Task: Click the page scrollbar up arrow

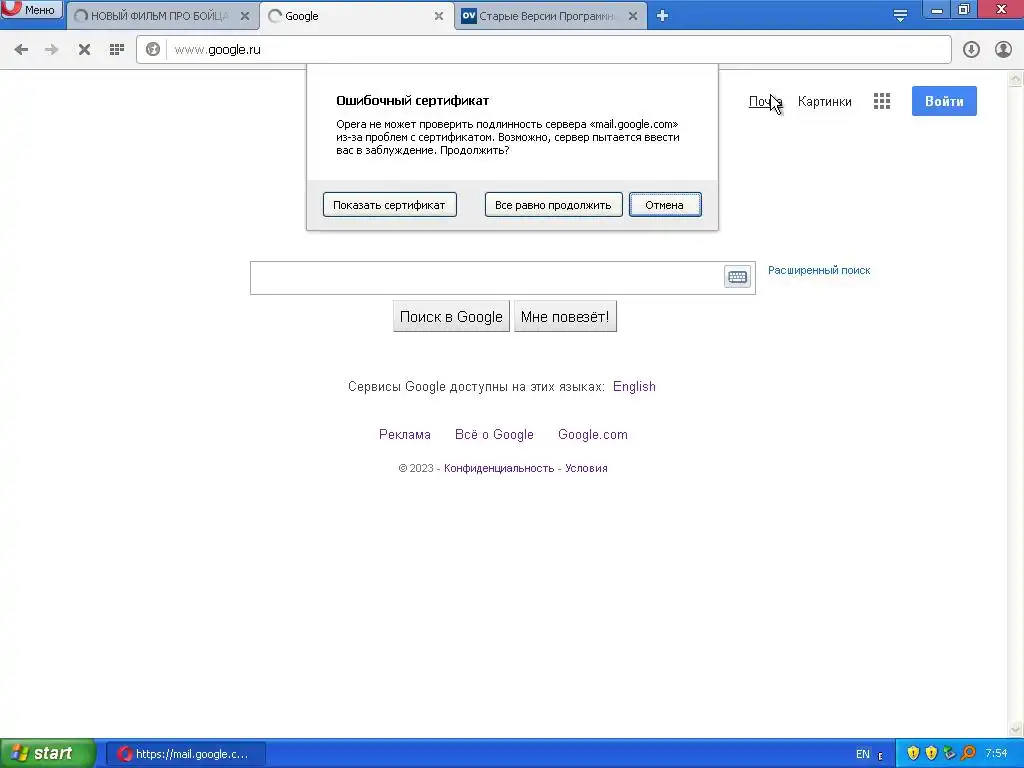Action: (1016, 80)
